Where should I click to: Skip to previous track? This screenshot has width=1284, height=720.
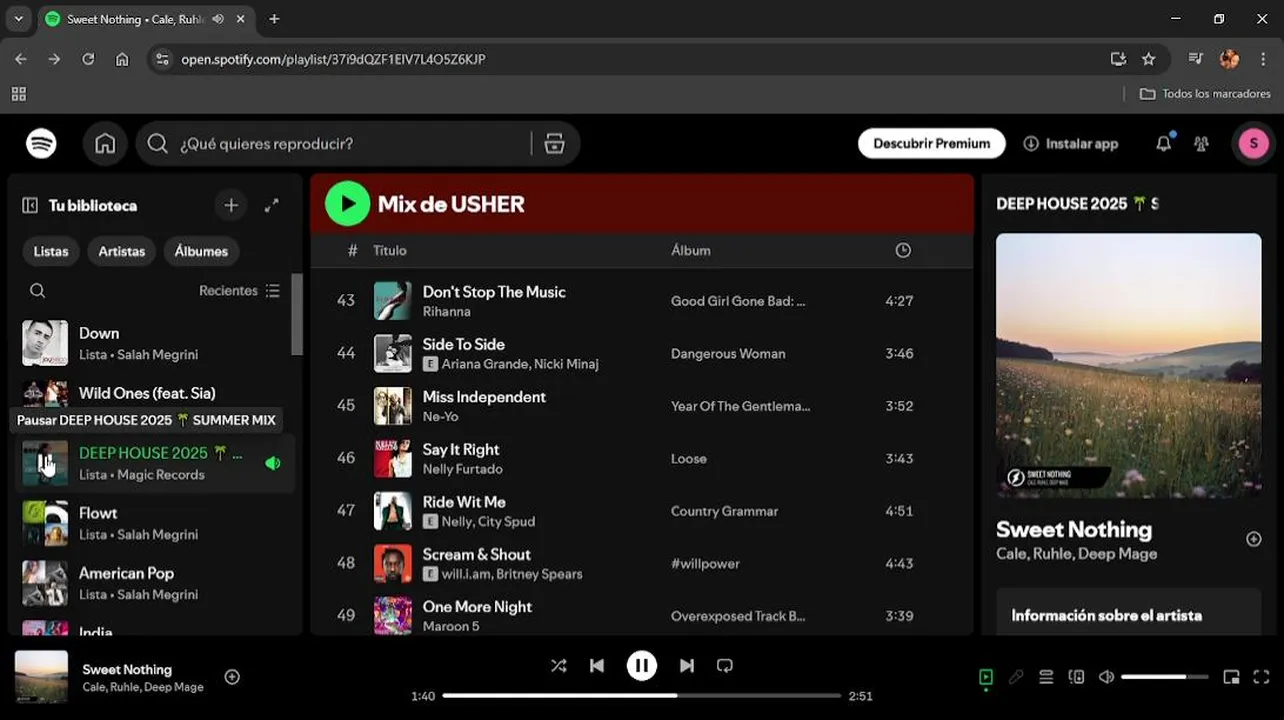click(x=597, y=666)
